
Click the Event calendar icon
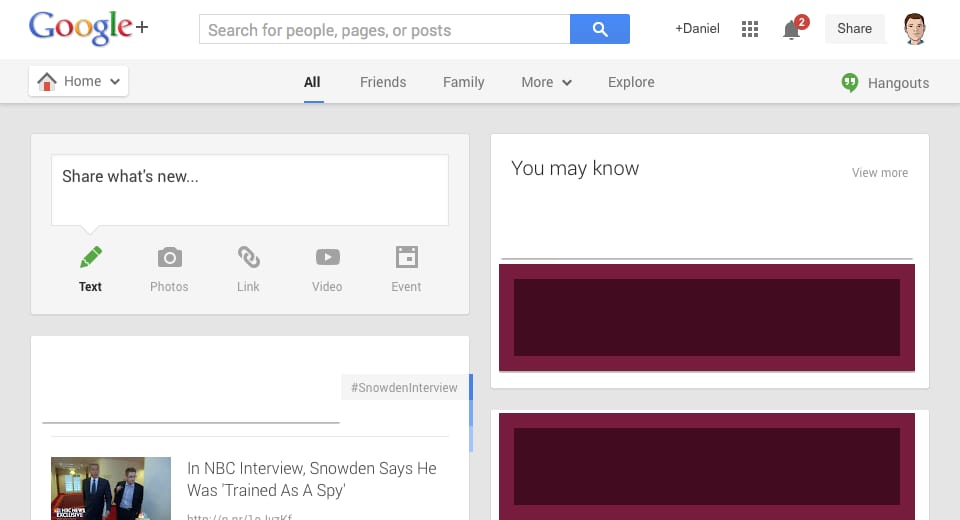click(407, 257)
